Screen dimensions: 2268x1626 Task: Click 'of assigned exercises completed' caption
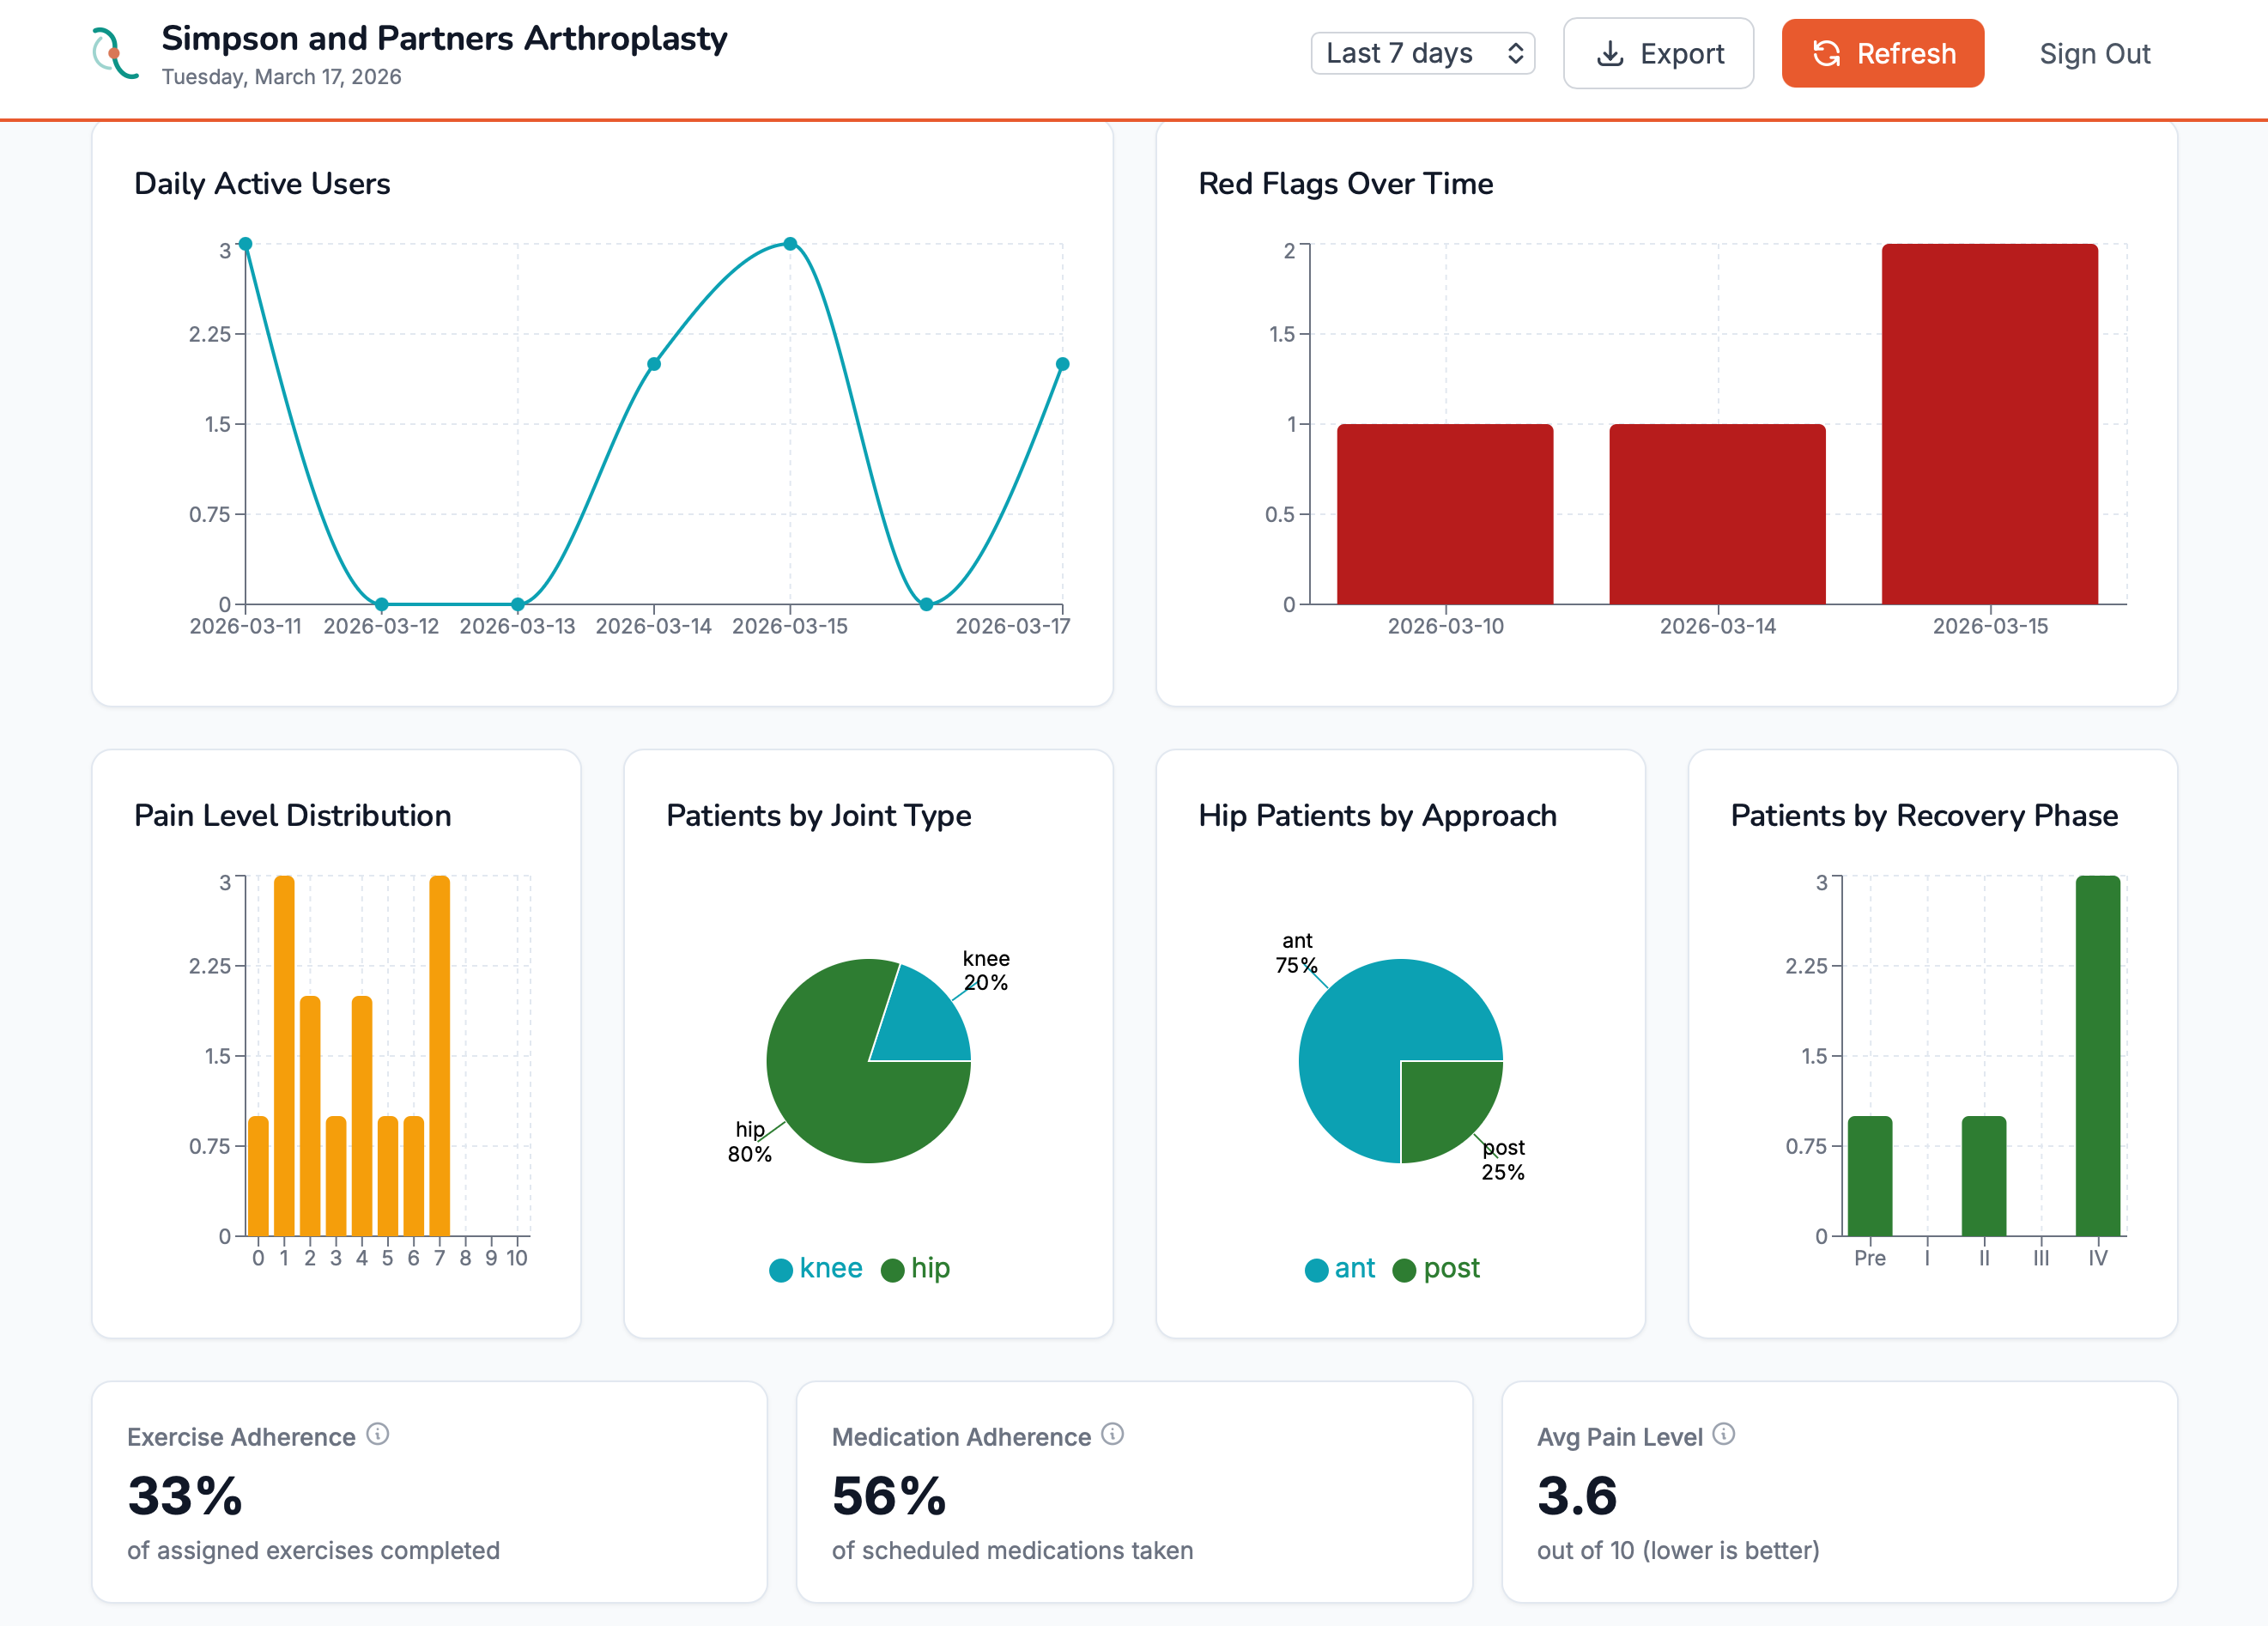(x=313, y=1550)
